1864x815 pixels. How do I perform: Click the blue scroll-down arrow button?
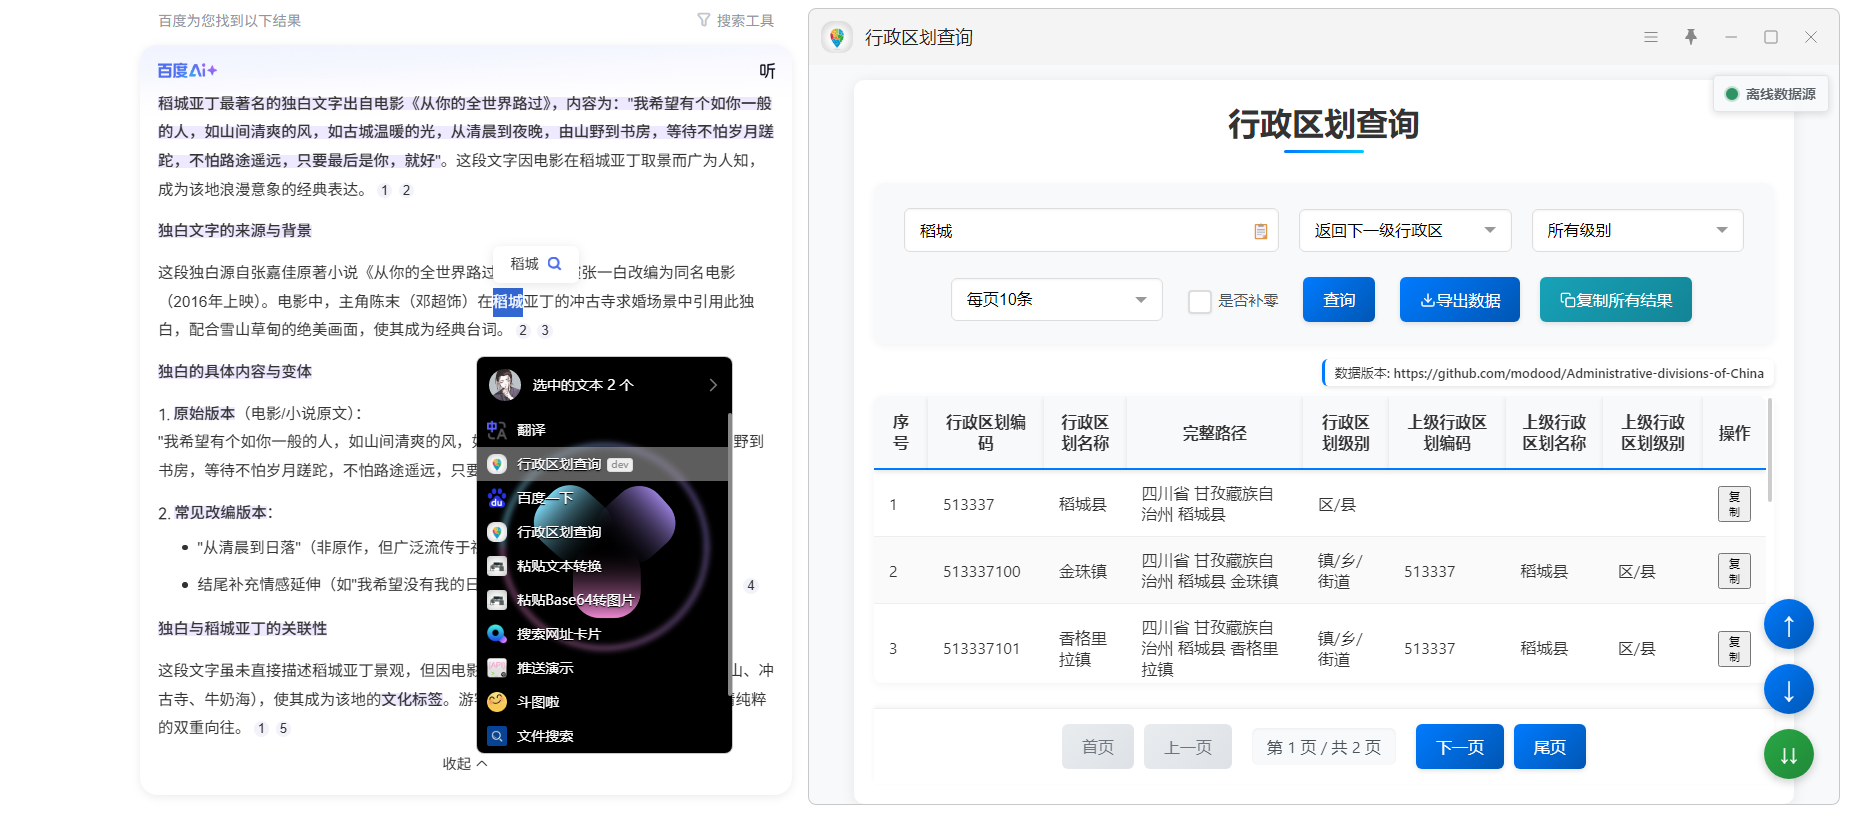tap(1789, 690)
